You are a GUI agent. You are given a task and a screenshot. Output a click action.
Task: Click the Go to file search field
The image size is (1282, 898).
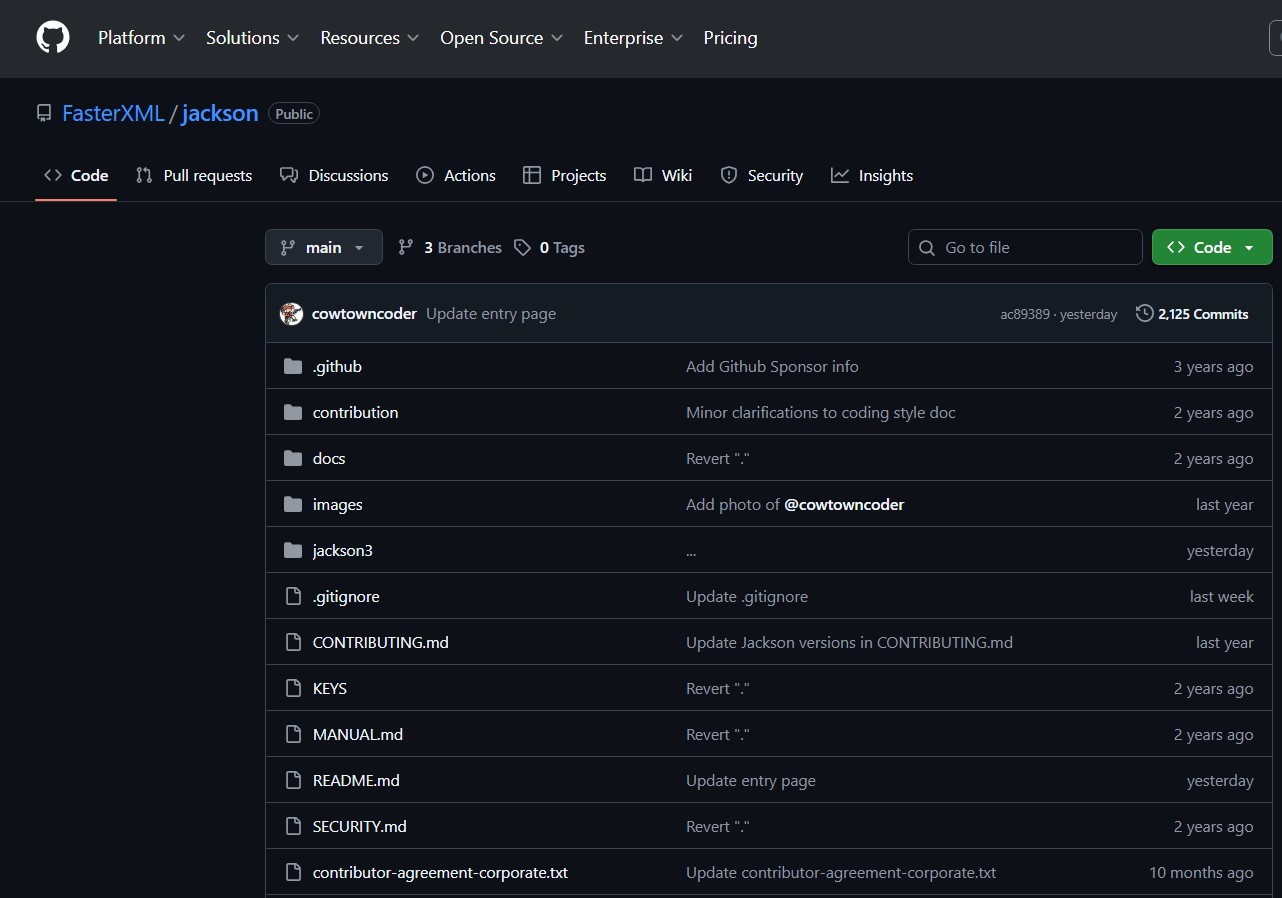(1025, 248)
